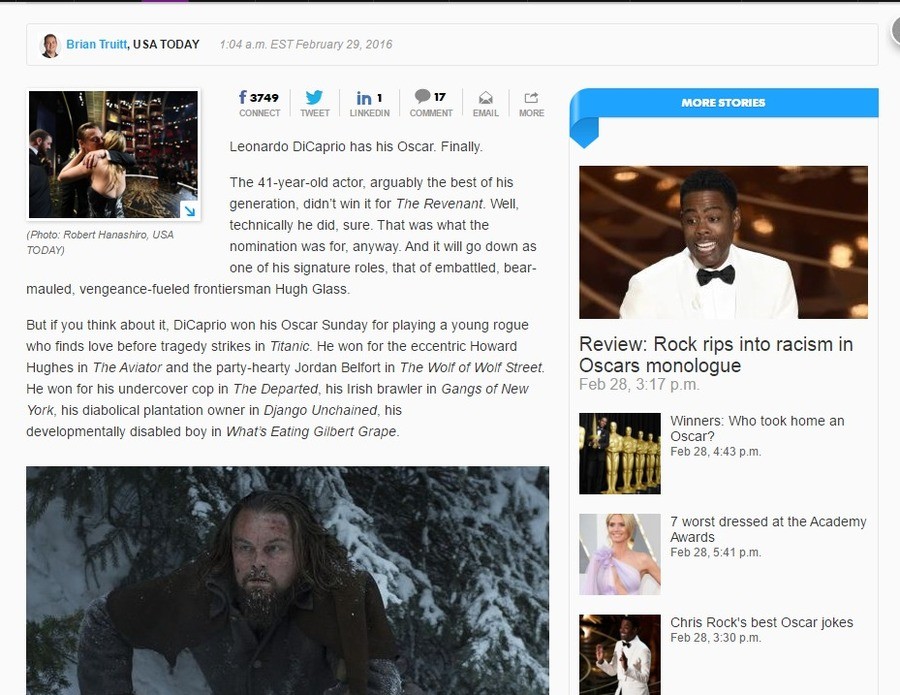
Task: Click 'What's Eating Gilbert Grape' italic title
Action: point(311,432)
